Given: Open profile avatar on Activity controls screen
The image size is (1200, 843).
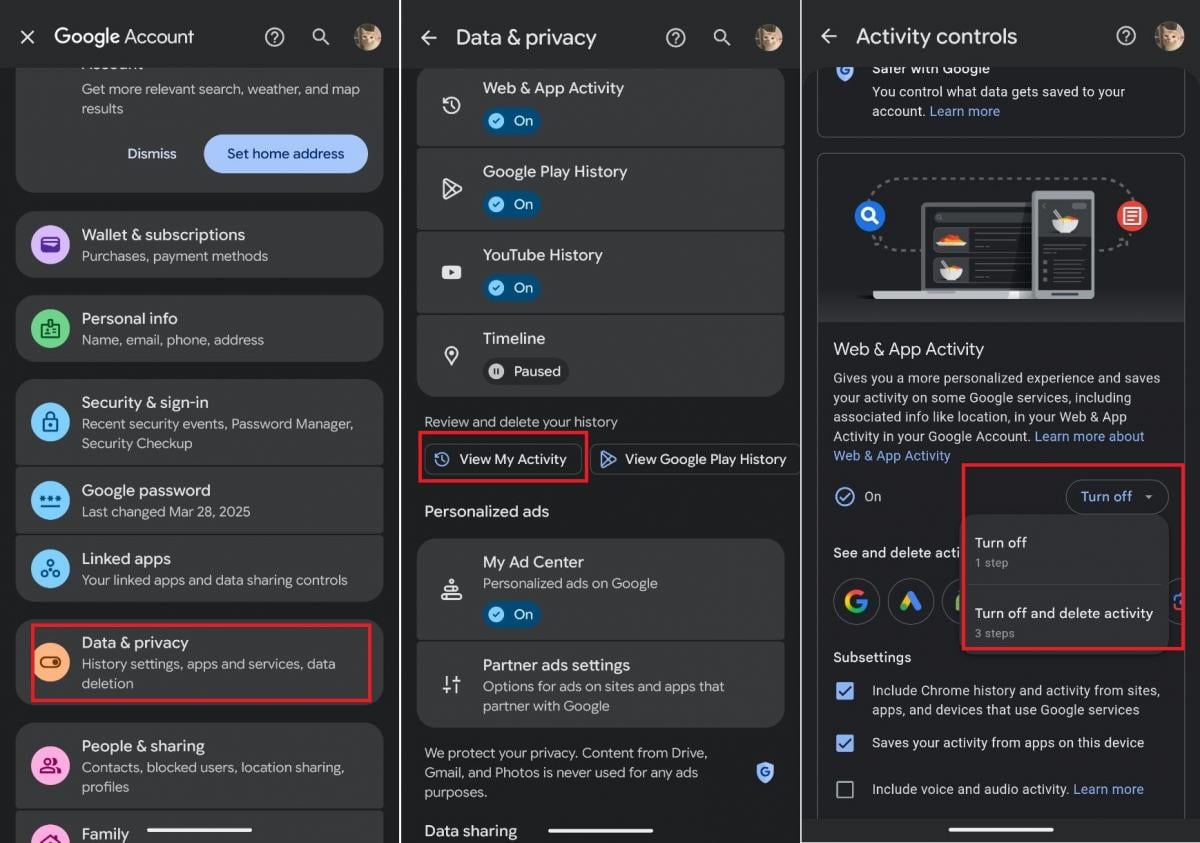Looking at the screenshot, I should pyautogui.click(x=1169, y=37).
